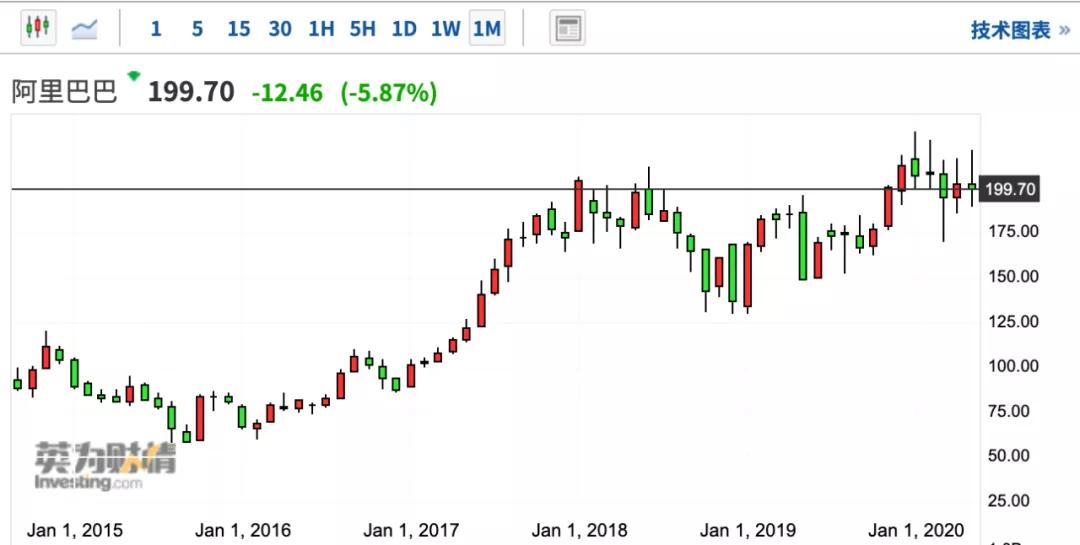Select the 1H timeframe
The height and width of the screenshot is (545, 1080).
click(x=321, y=29)
